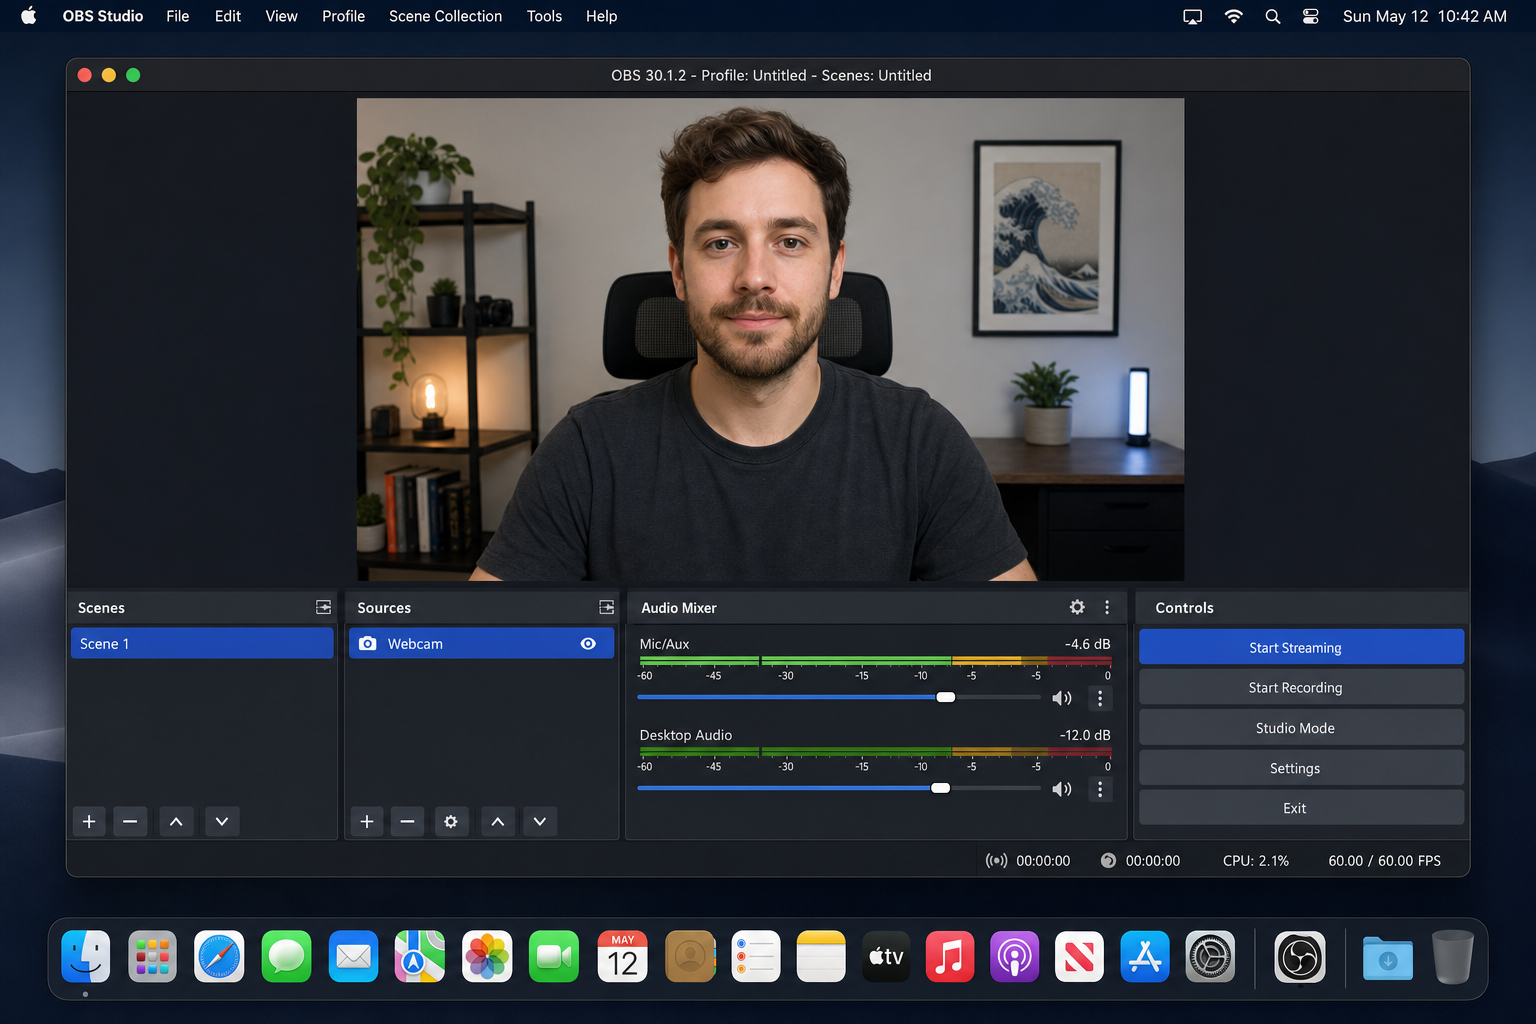
Task: Open Spotlight search icon
Action: 1272,16
